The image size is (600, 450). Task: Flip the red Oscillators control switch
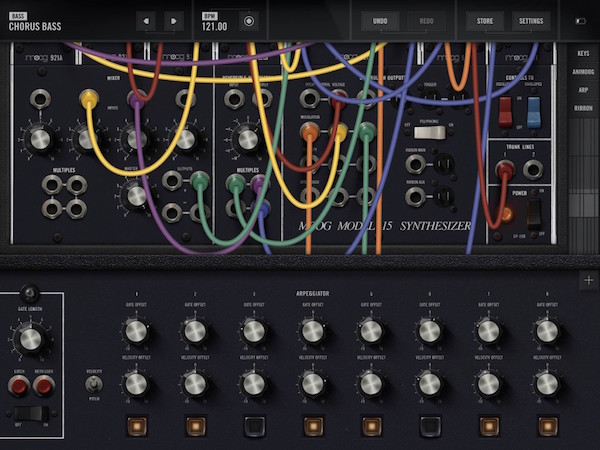[x=505, y=112]
